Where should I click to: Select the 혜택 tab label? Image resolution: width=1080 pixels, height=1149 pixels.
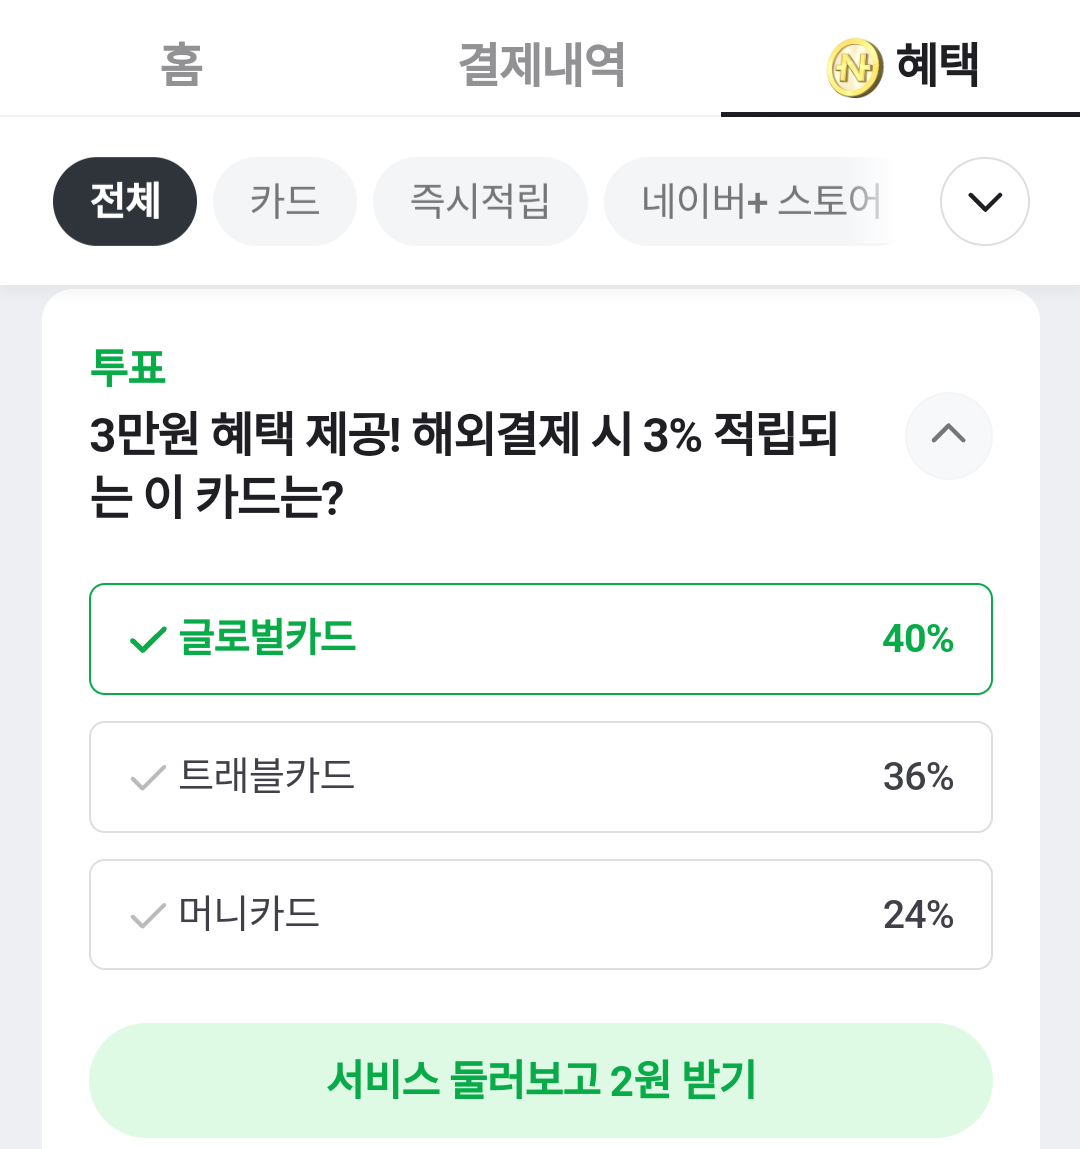[x=937, y=66]
